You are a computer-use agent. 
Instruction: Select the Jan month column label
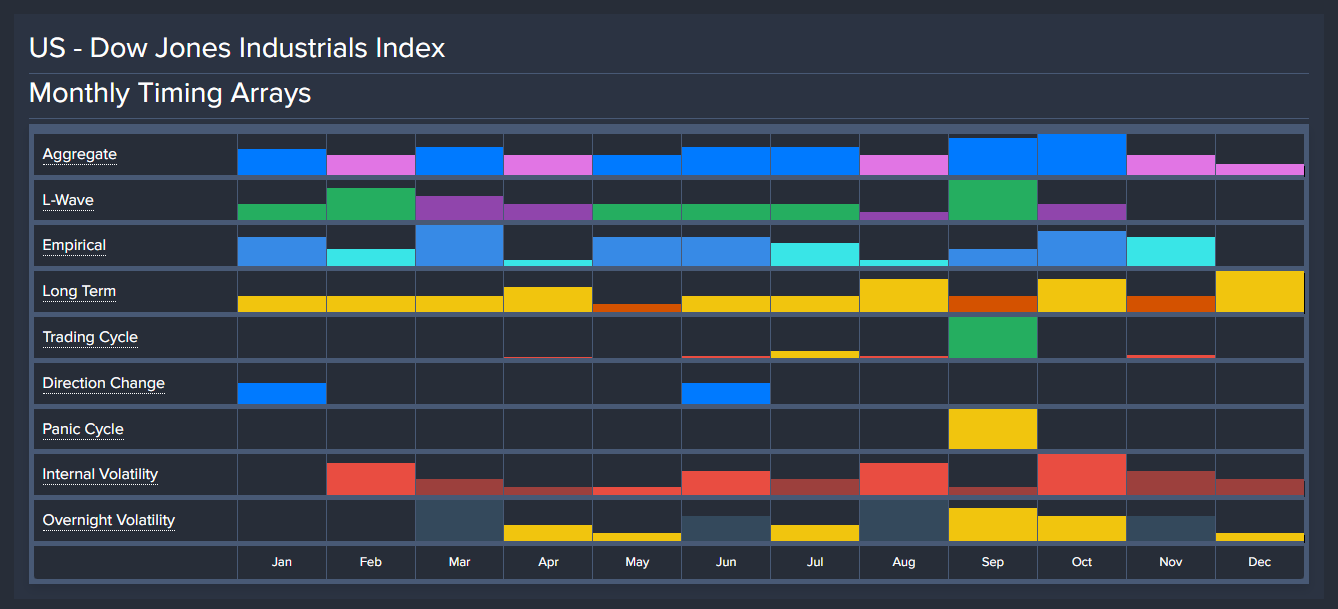pos(282,562)
